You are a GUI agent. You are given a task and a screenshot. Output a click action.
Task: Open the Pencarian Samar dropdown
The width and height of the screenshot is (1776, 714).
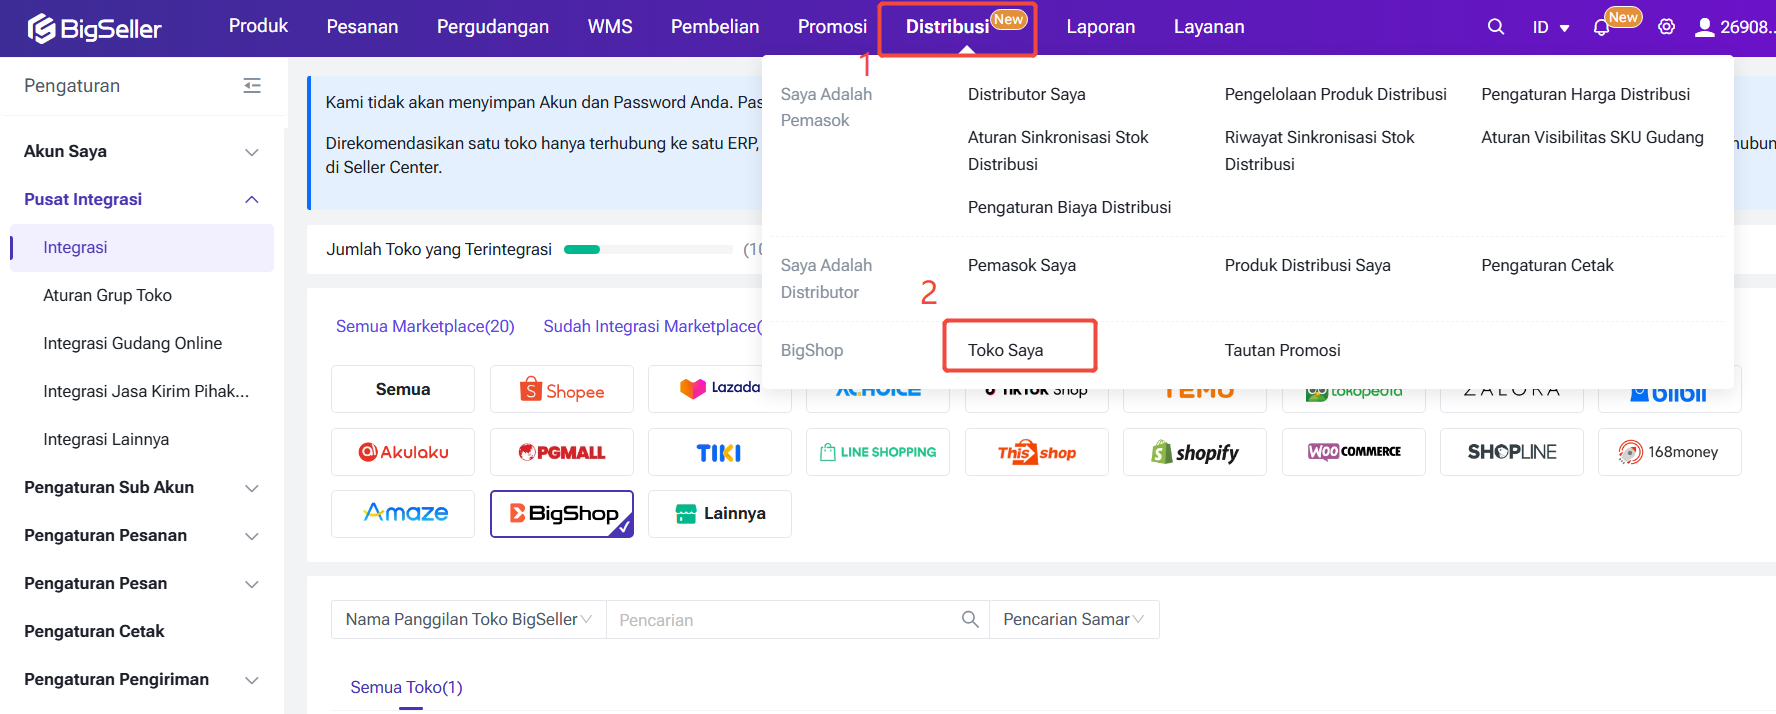[1074, 620]
